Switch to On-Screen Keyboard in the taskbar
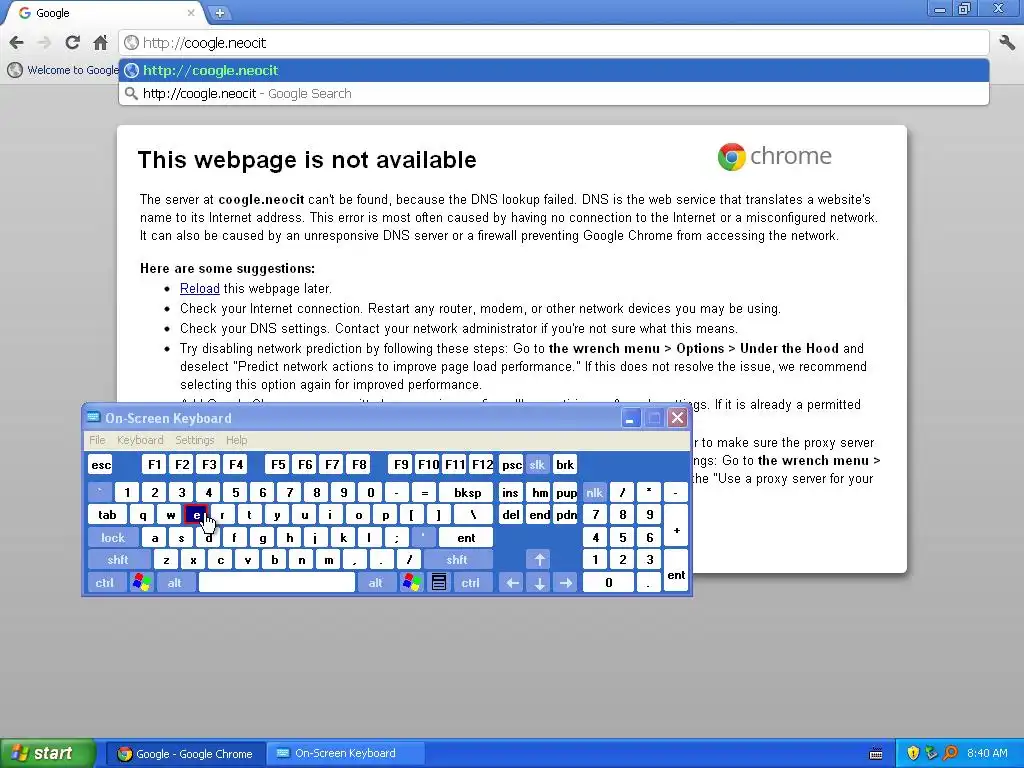The image size is (1024, 768). click(x=345, y=754)
